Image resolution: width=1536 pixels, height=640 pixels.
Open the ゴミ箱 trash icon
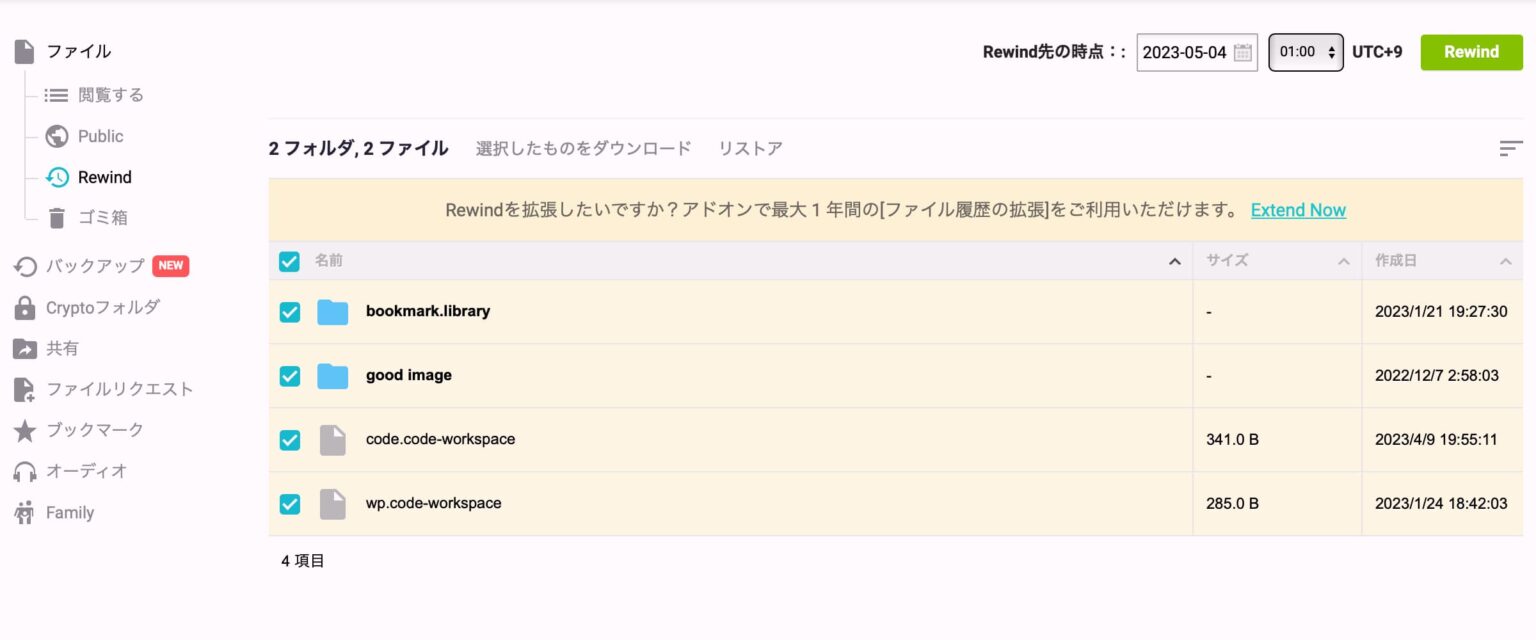click(x=58, y=217)
